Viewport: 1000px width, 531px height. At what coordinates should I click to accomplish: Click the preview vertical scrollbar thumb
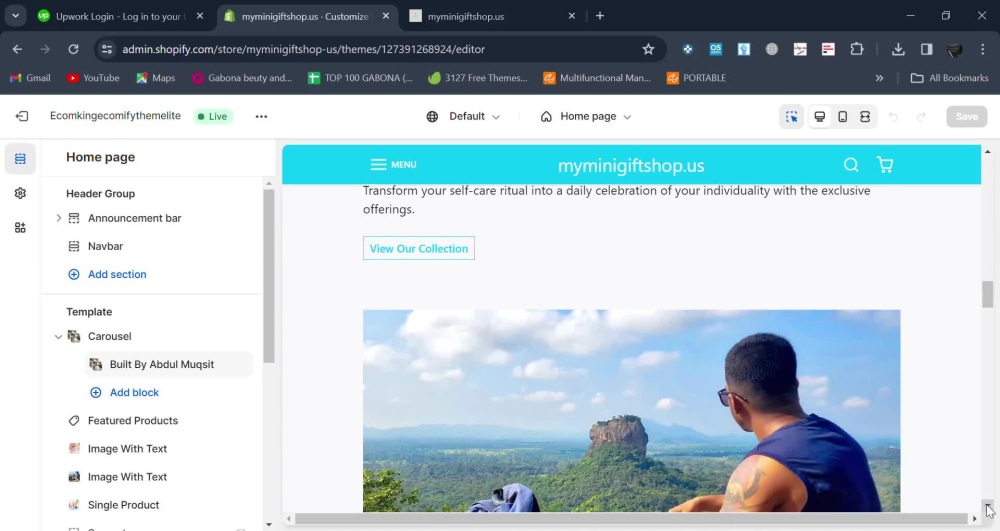(987, 295)
